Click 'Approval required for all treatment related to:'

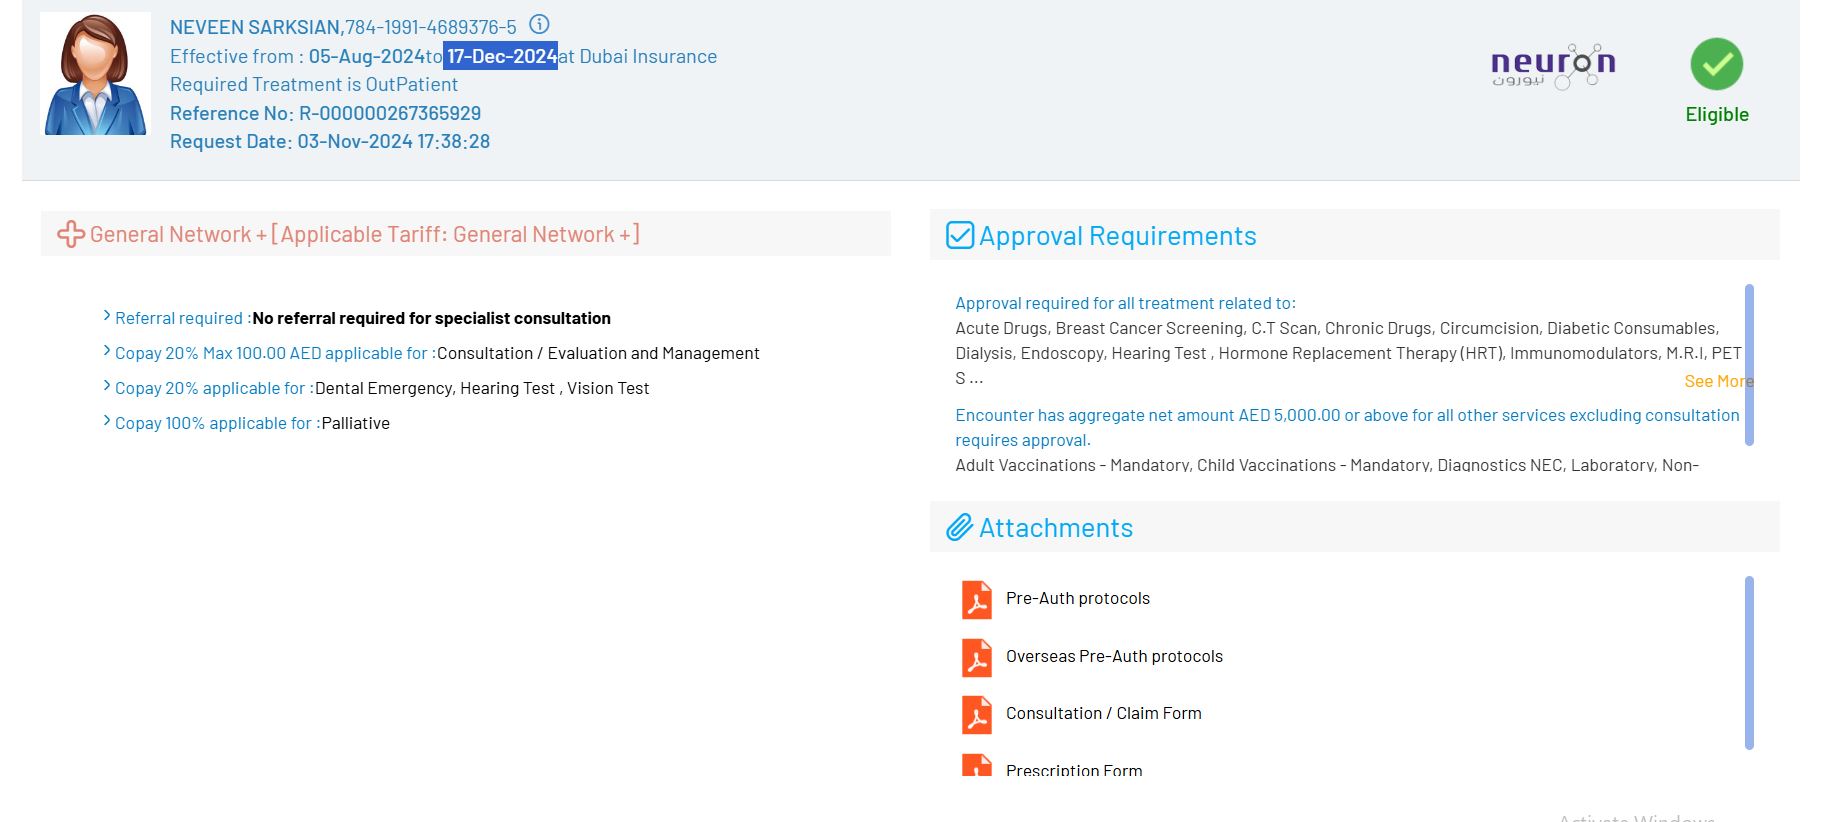(x=1125, y=303)
